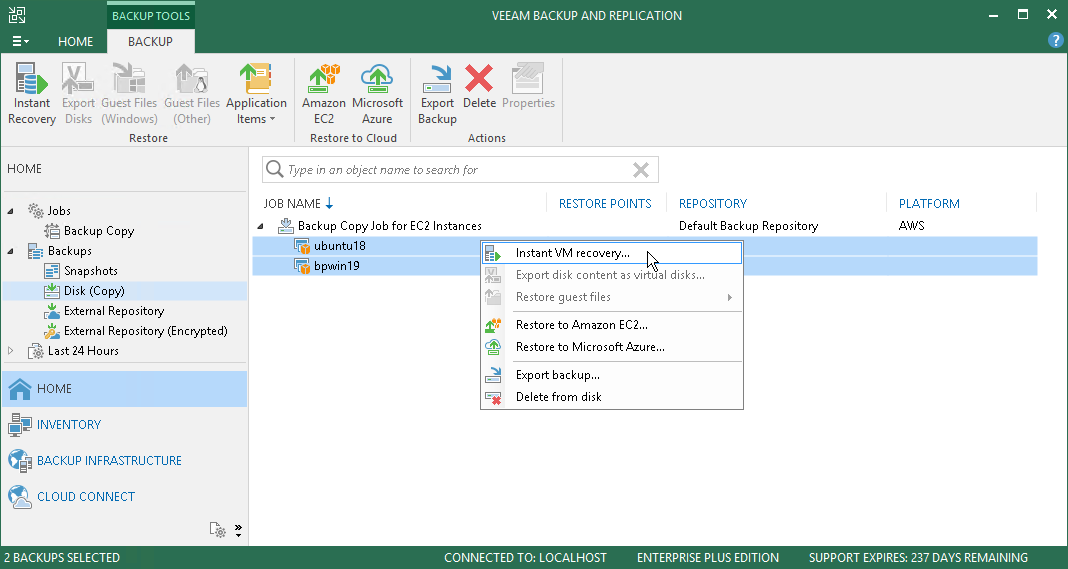Image resolution: width=1068 pixels, height=569 pixels.
Task: Choose Instant VM recovery from context menu
Action: coord(612,253)
